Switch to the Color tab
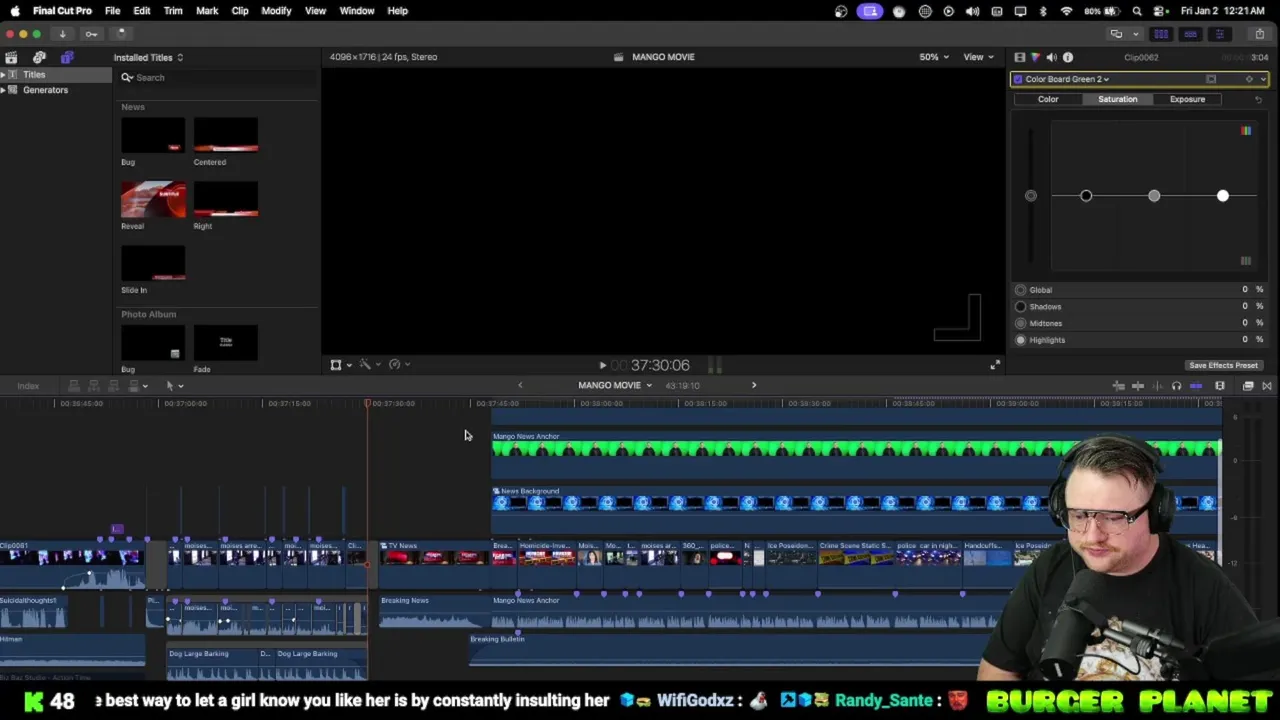The image size is (1280, 720). 1048,99
